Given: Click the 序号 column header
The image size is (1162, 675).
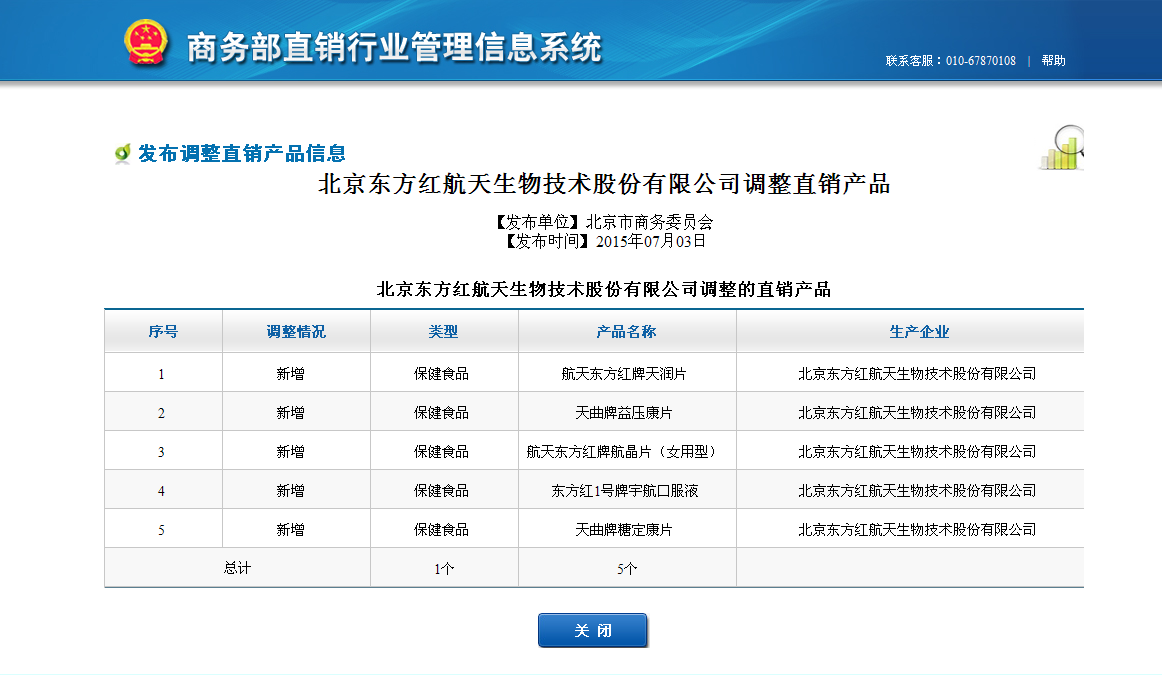Looking at the screenshot, I should pos(163,332).
